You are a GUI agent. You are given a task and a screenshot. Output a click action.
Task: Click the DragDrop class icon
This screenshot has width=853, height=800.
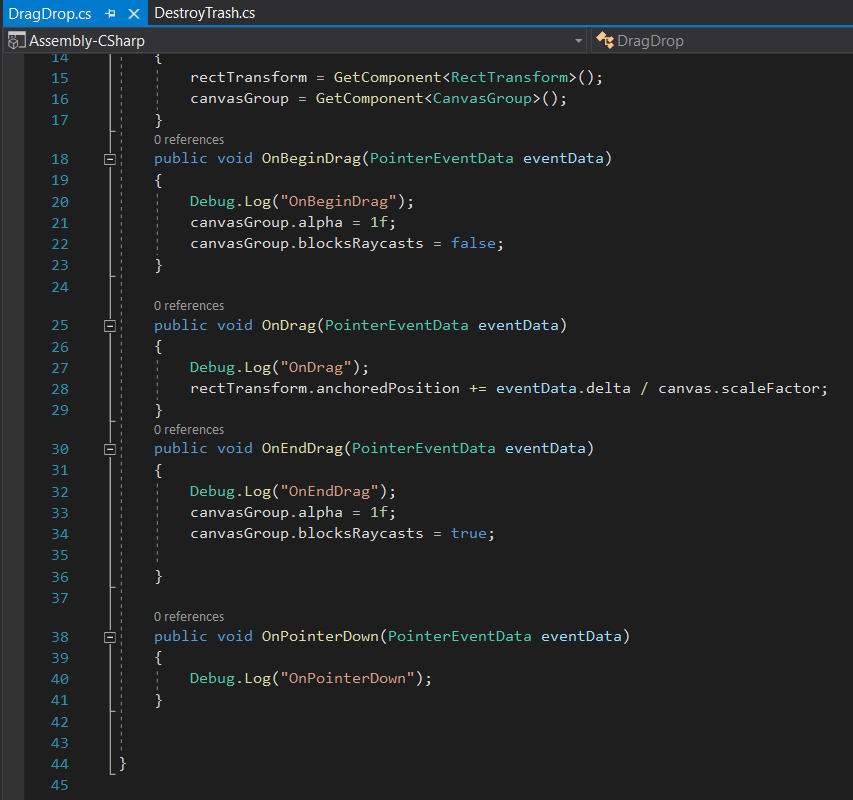click(604, 41)
